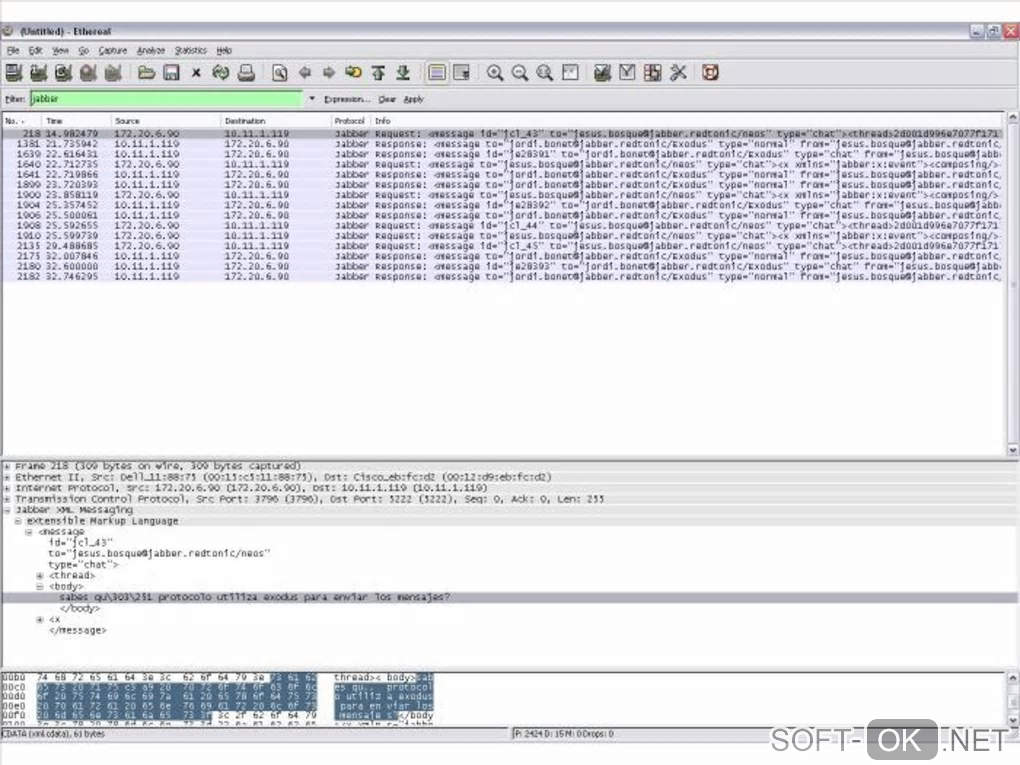The width and height of the screenshot is (1020, 765).
Task: Open help via lifebuoy icon
Action: [x=710, y=73]
